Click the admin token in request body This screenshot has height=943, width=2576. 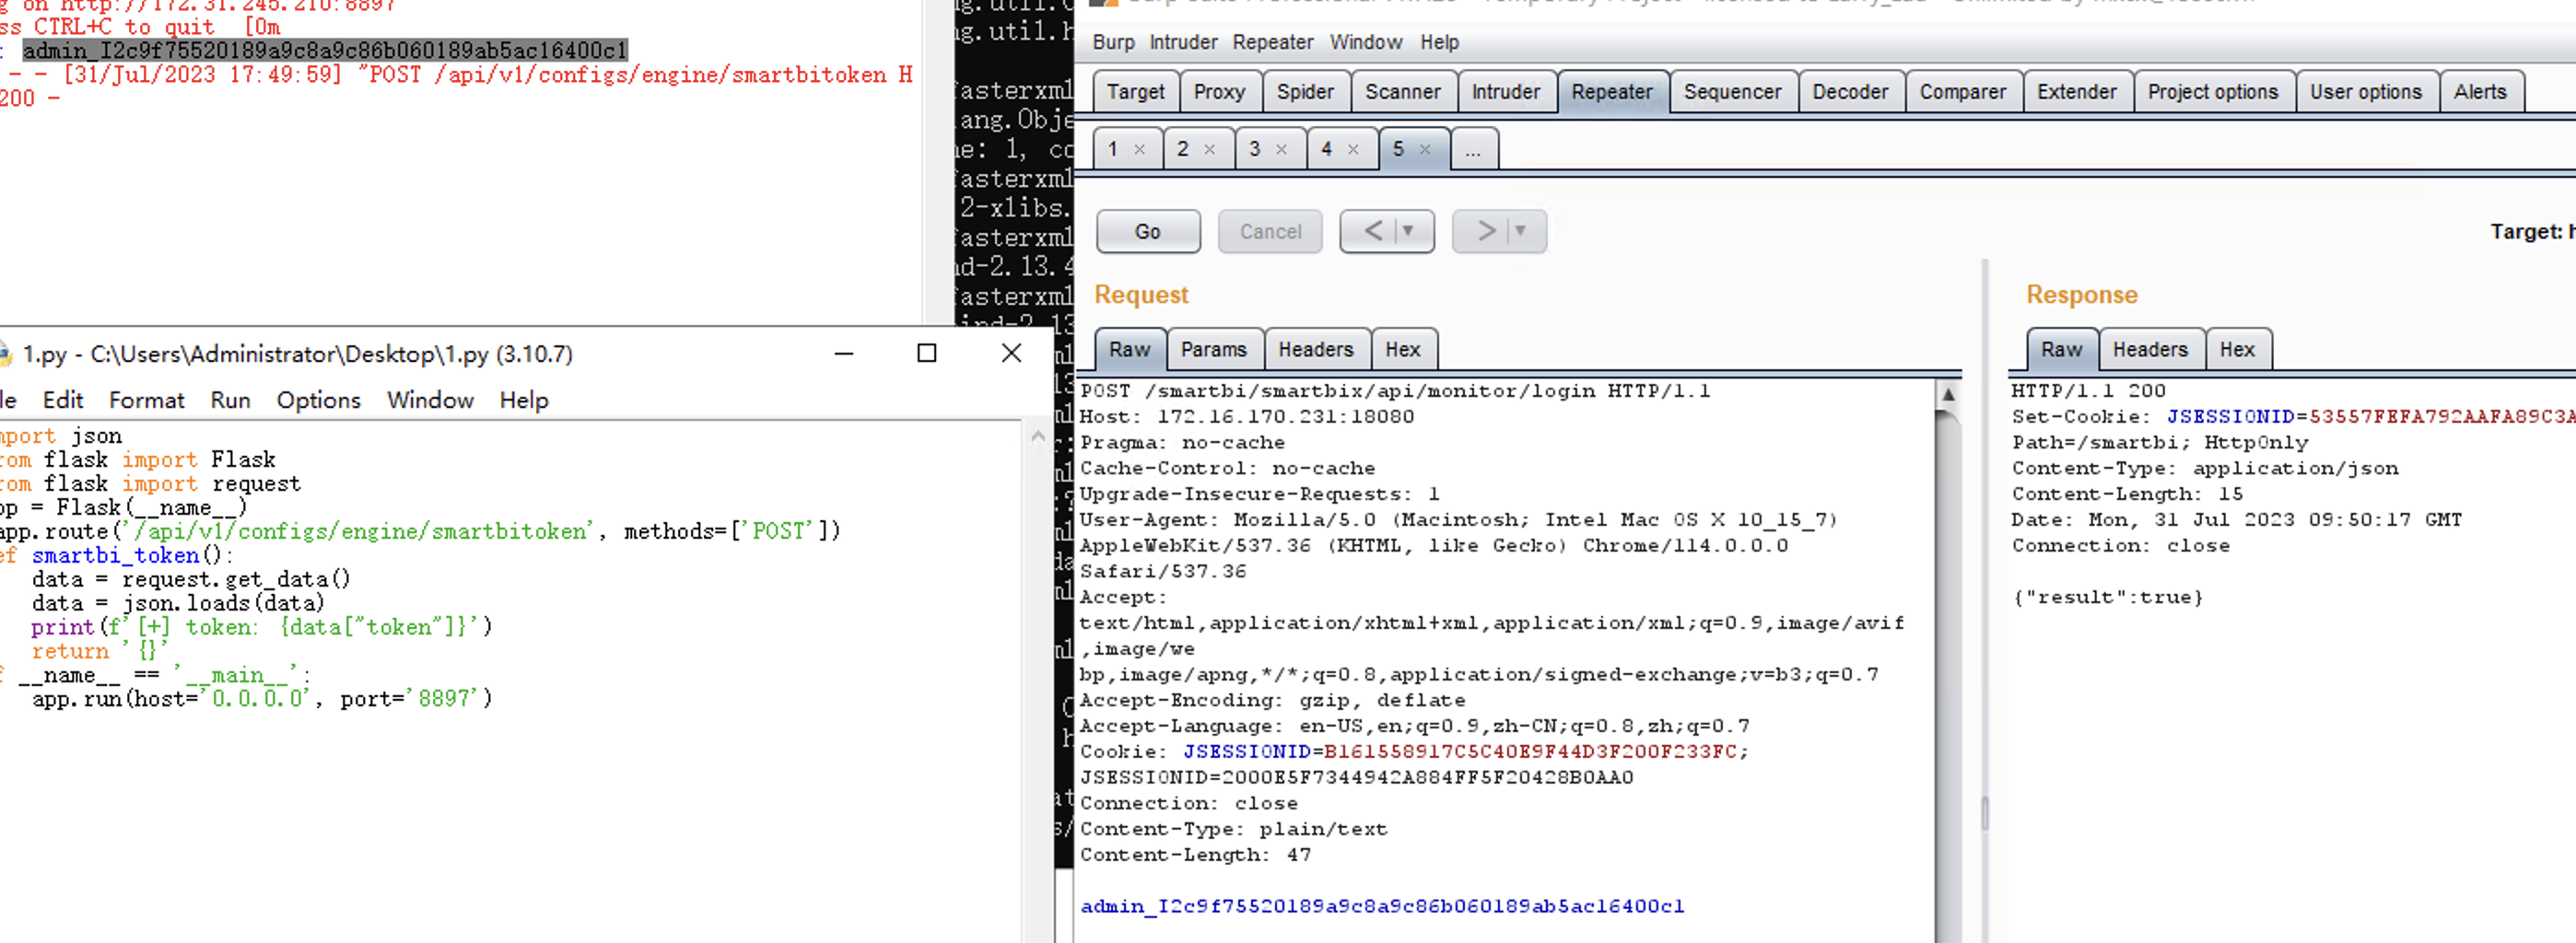point(1382,906)
